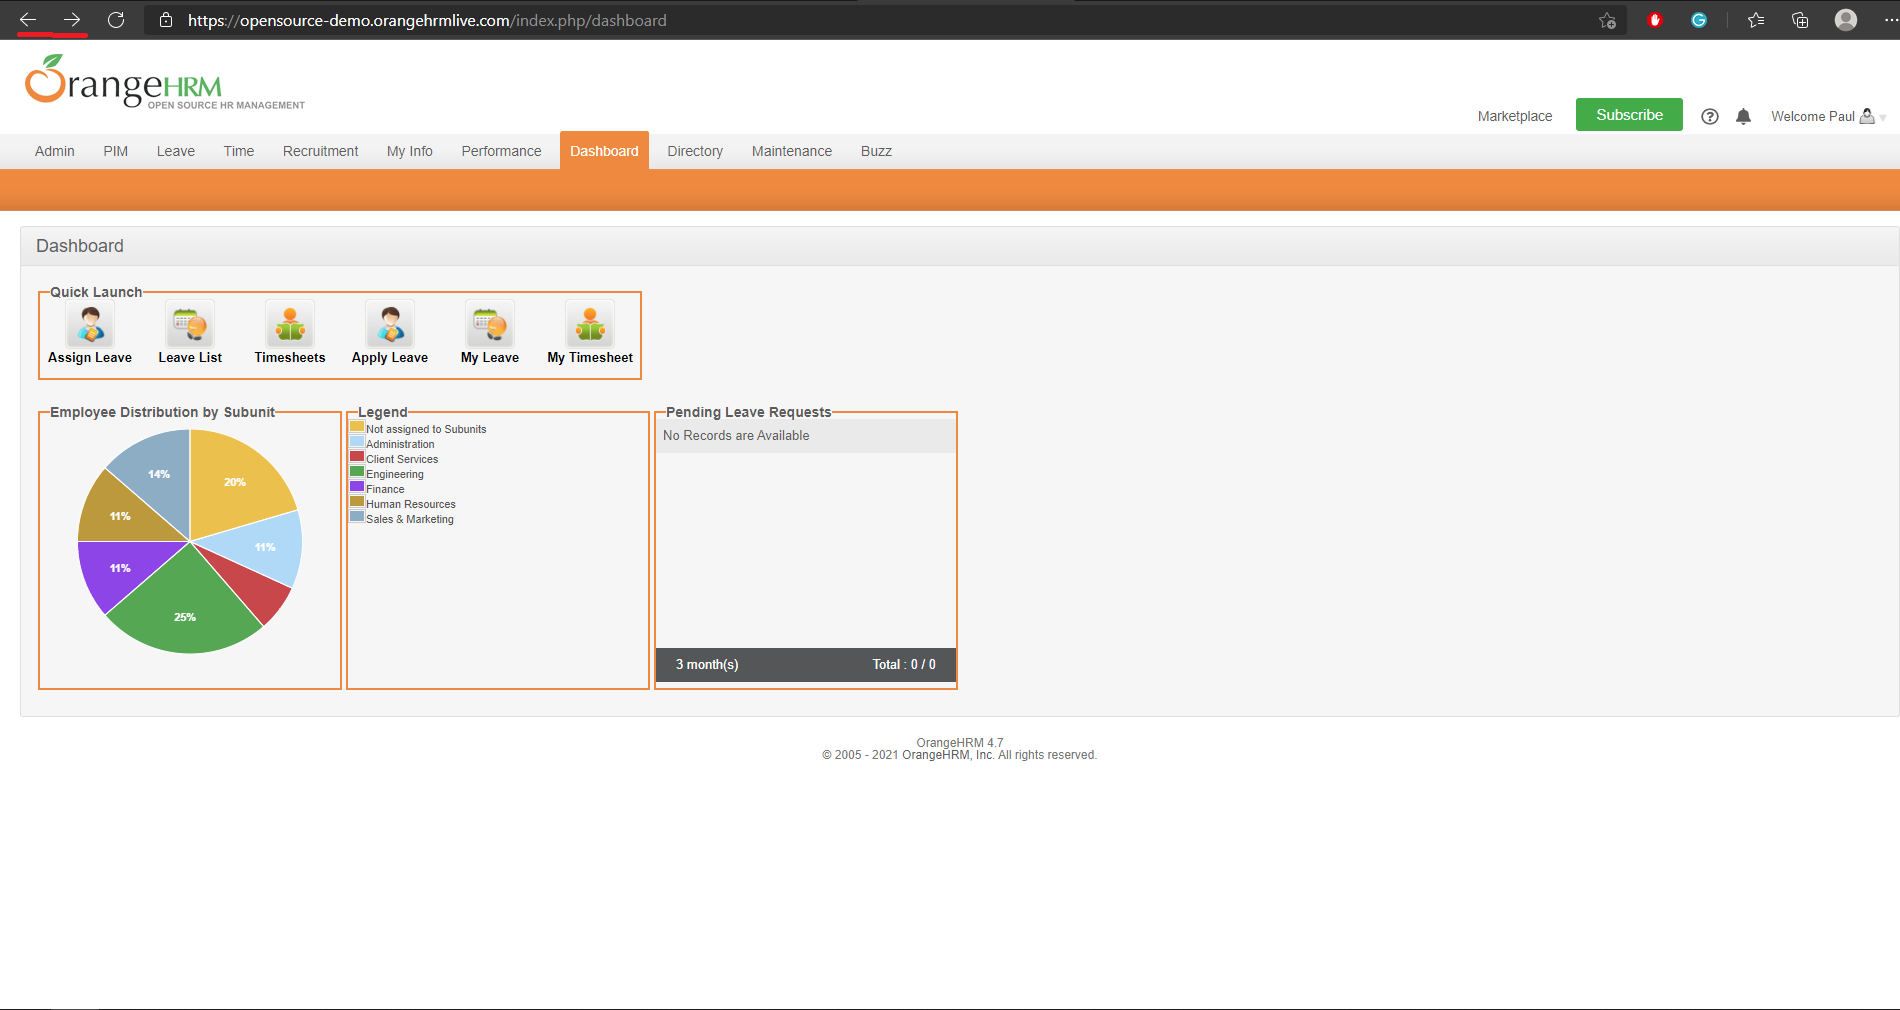Open the Time menu
Viewport: 1900px width, 1010px height.
coord(239,151)
